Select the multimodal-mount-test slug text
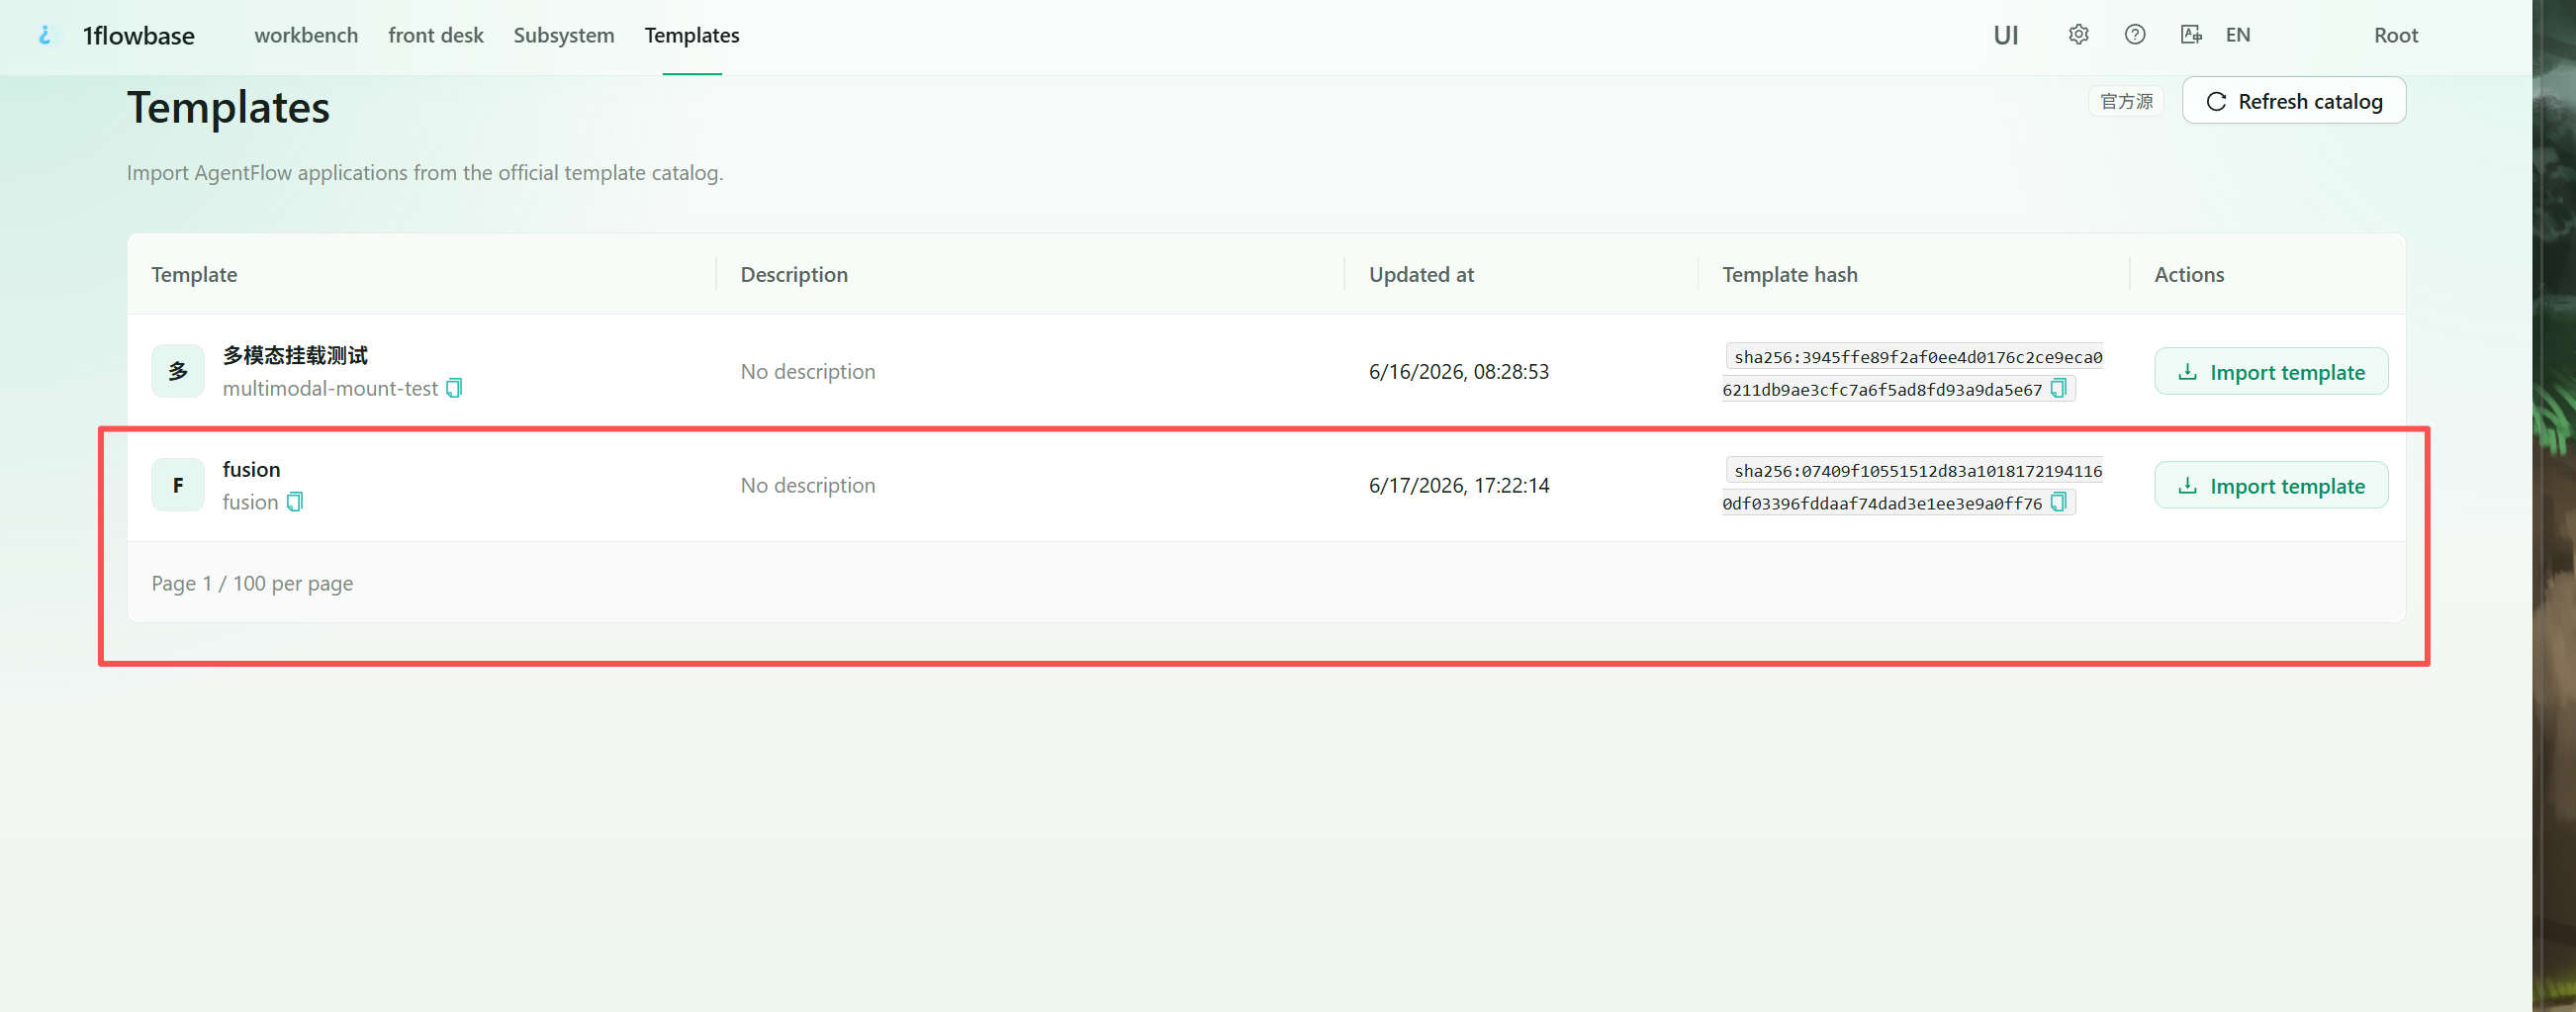The width and height of the screenshot is (2576, 1012). tap(330, 388)
